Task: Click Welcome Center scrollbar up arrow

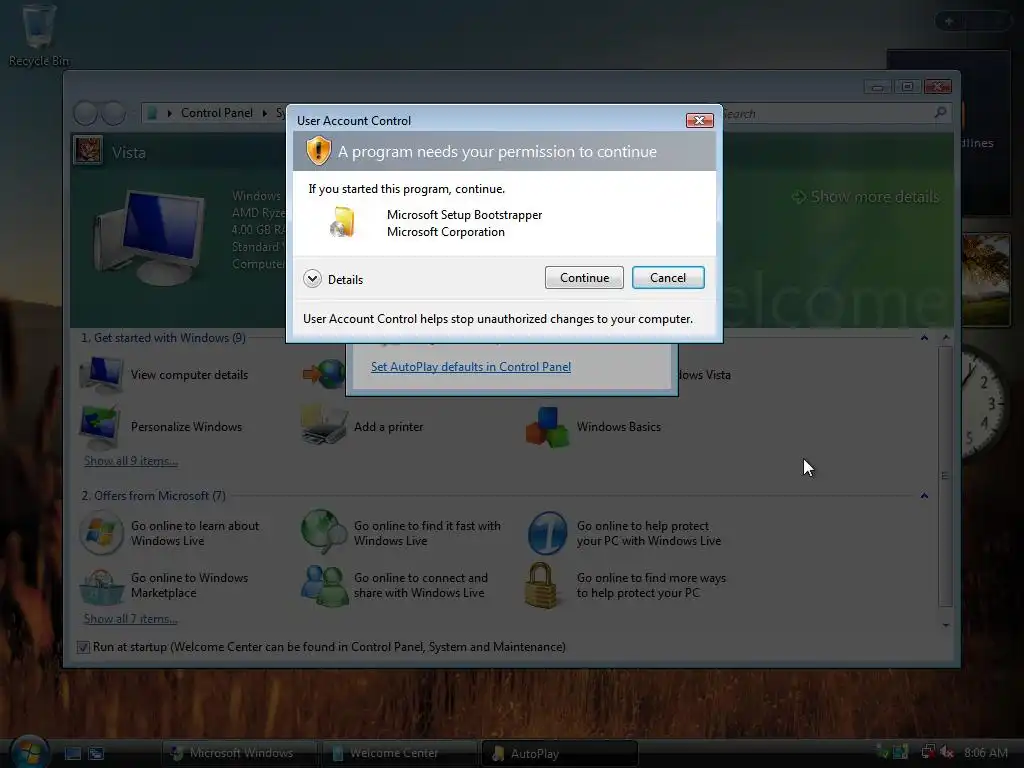Action: (946, 338)
